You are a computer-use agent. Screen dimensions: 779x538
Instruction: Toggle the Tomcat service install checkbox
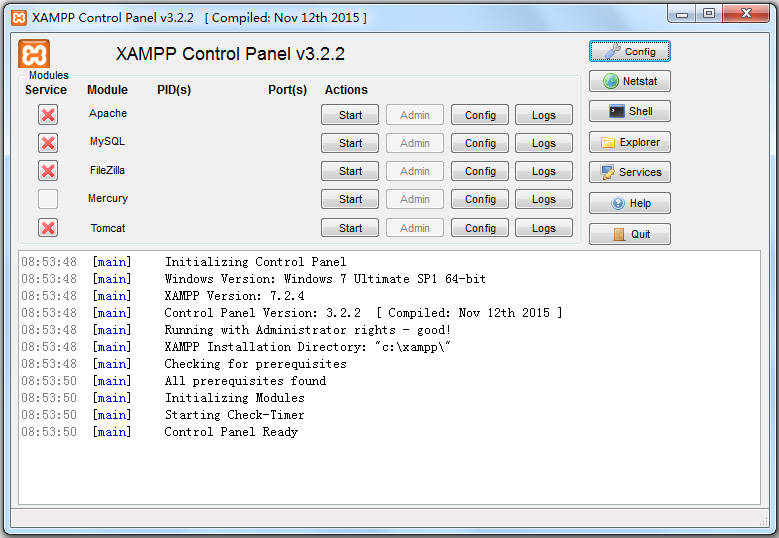coord(48,228)
